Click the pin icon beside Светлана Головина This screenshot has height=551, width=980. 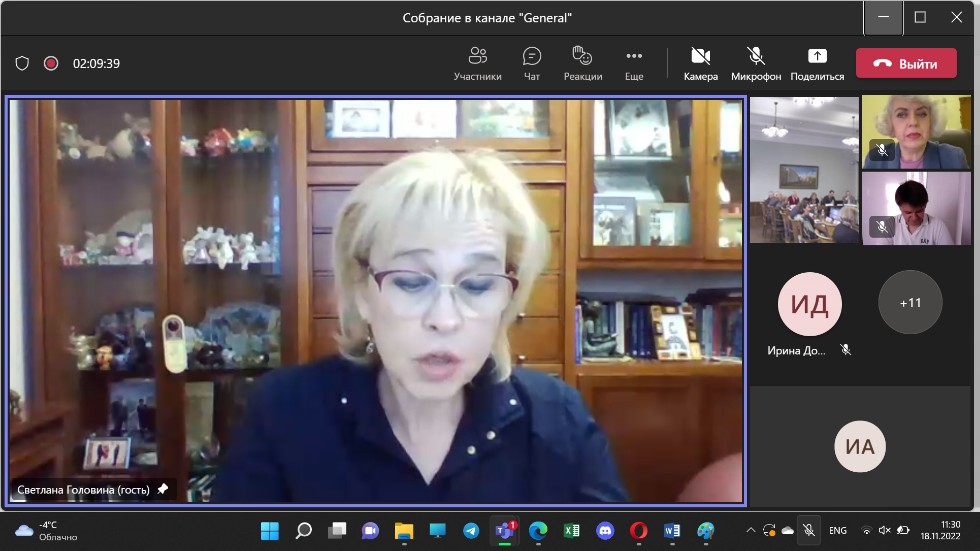pyautogui.click(x=163, y=489)
